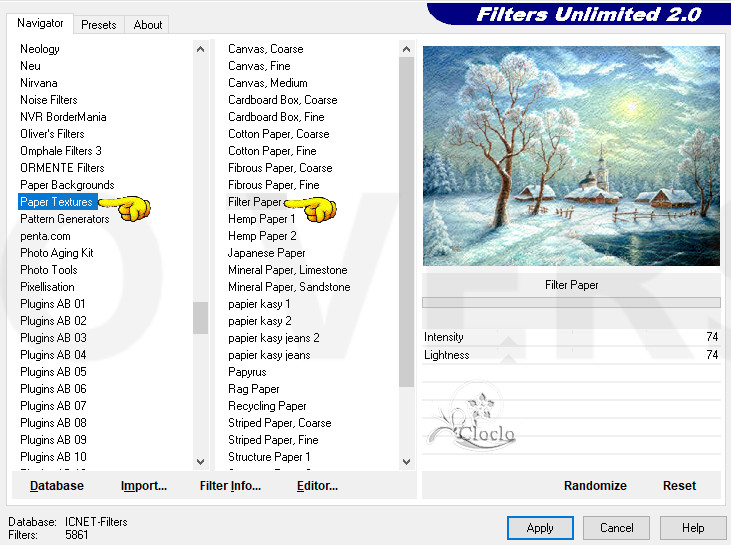This screenshot has width=731, height=545.
Task: Select ORMENTE Filters category
Action: pyautogui.click(x=62, y=168)
